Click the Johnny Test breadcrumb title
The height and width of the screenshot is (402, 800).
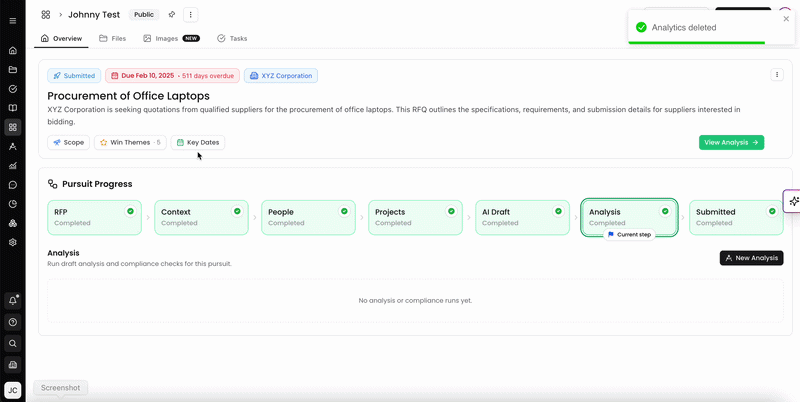pyautogui.click(x=94, y=15)
